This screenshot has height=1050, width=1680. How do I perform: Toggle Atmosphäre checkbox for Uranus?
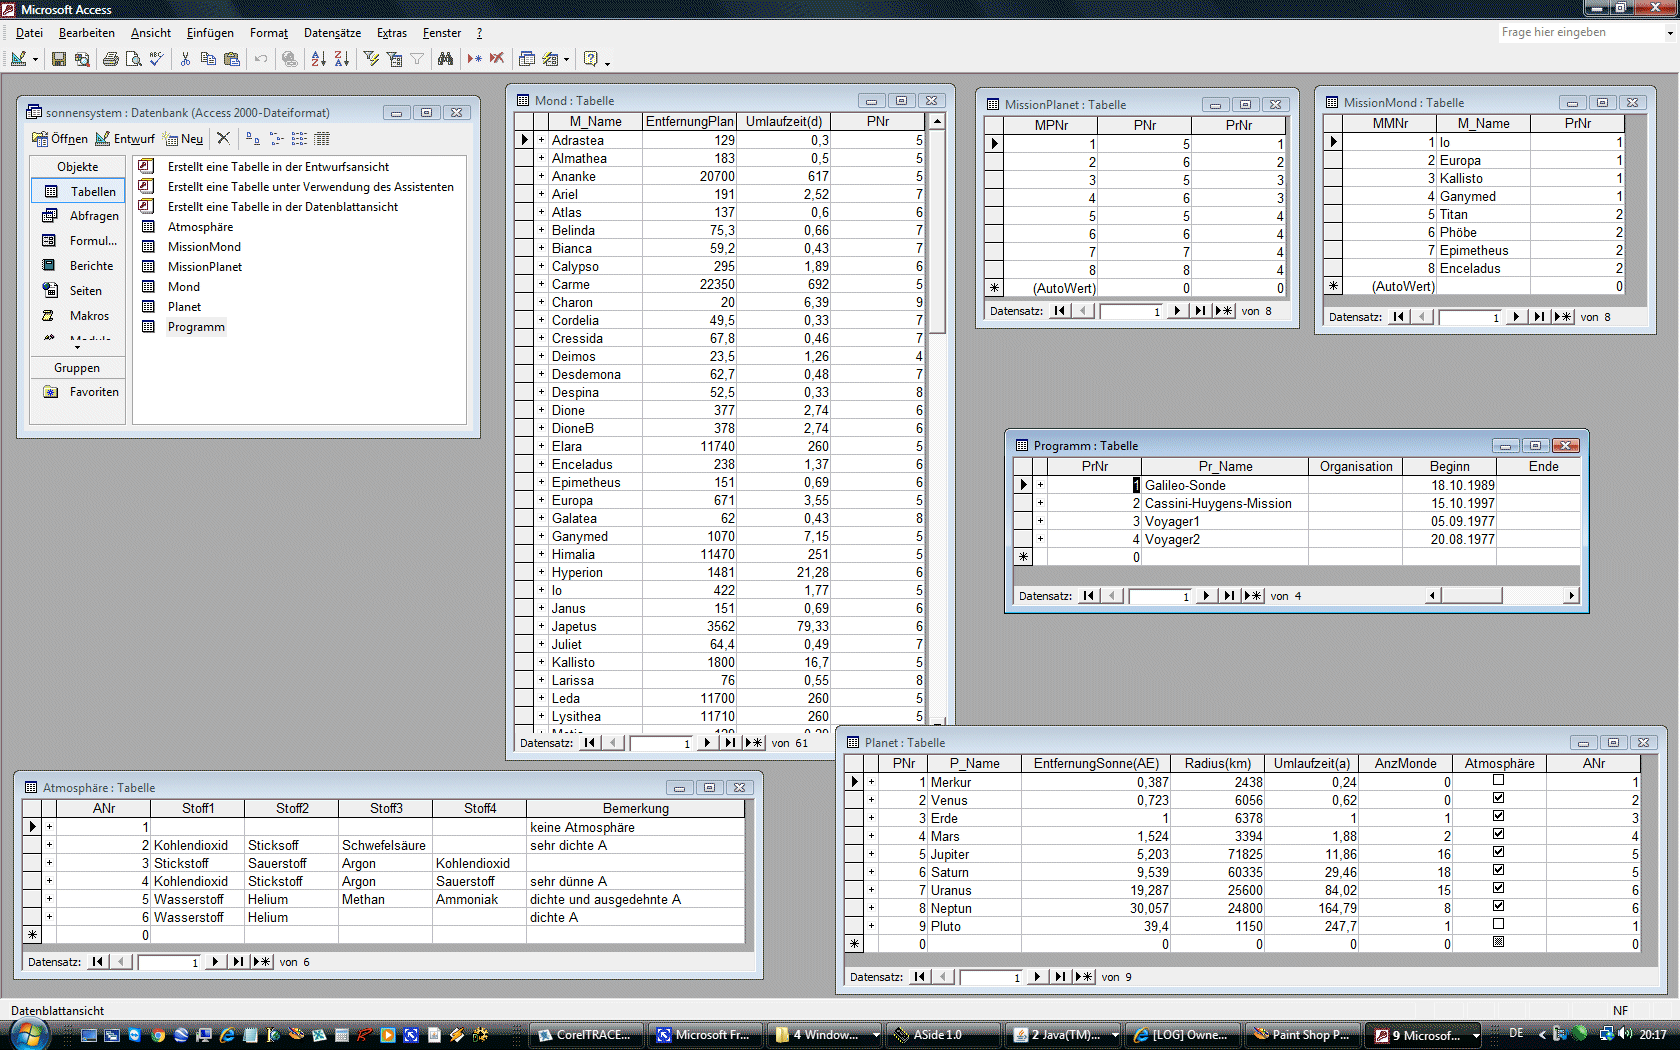coord(1498,888)
